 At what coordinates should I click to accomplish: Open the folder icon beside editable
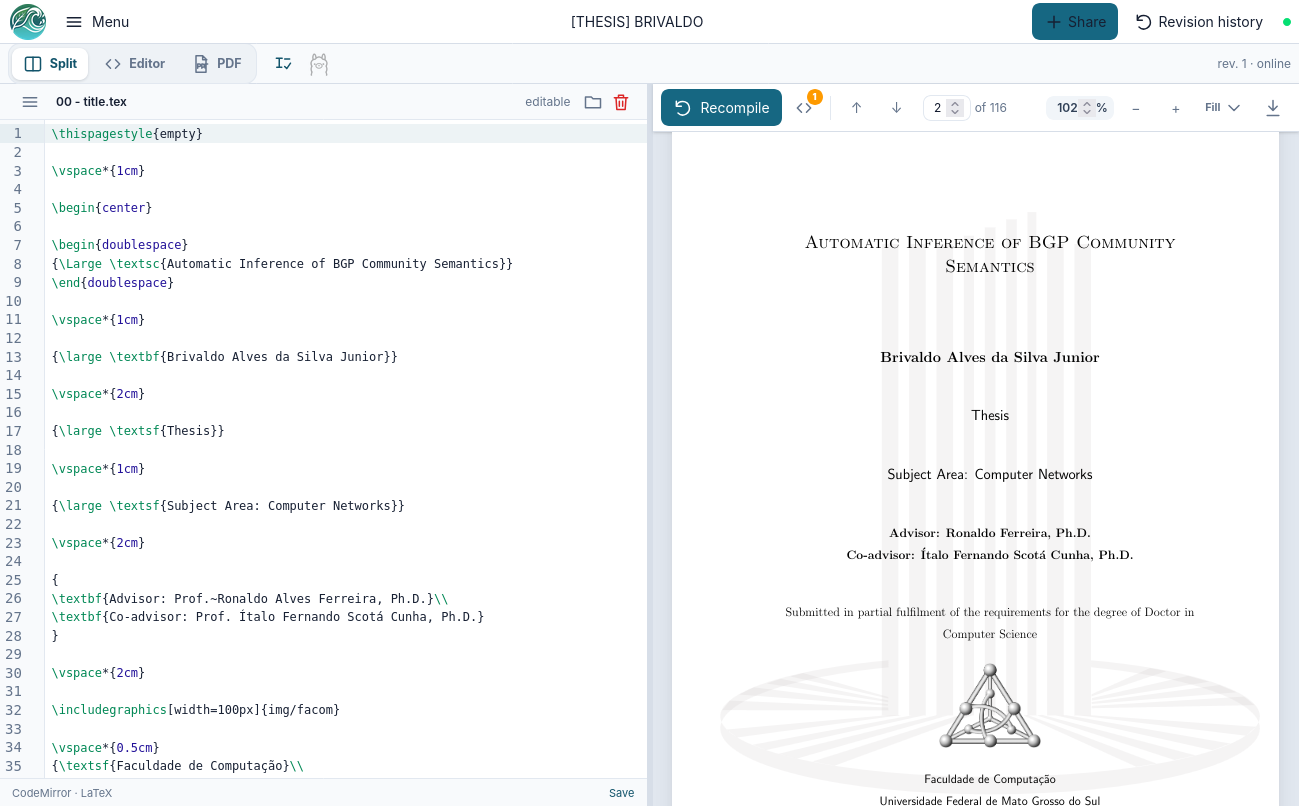[x=593, y=102]
